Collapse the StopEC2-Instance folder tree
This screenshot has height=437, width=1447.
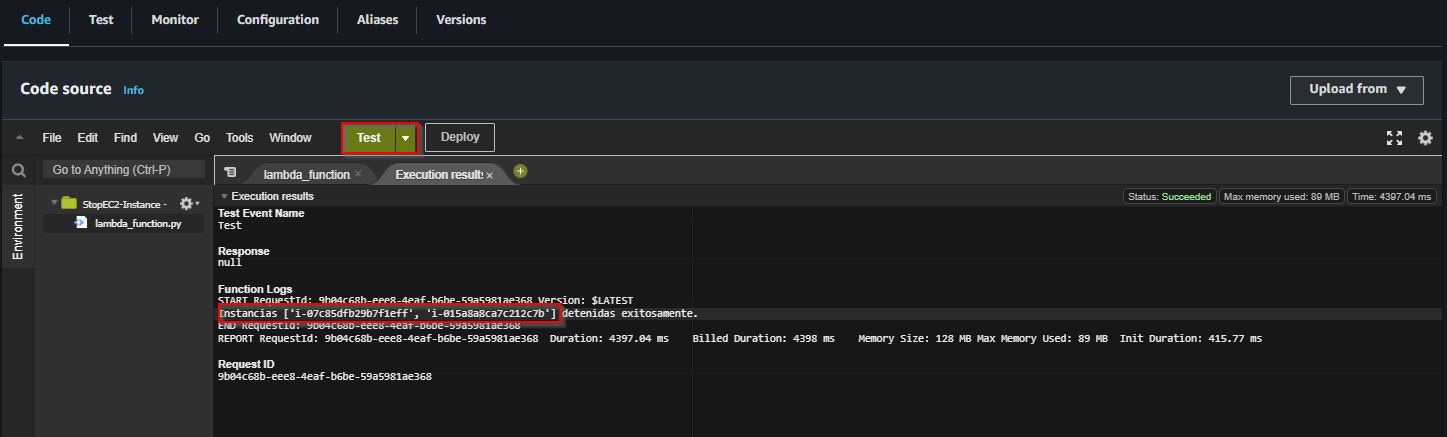click(52, 203)
